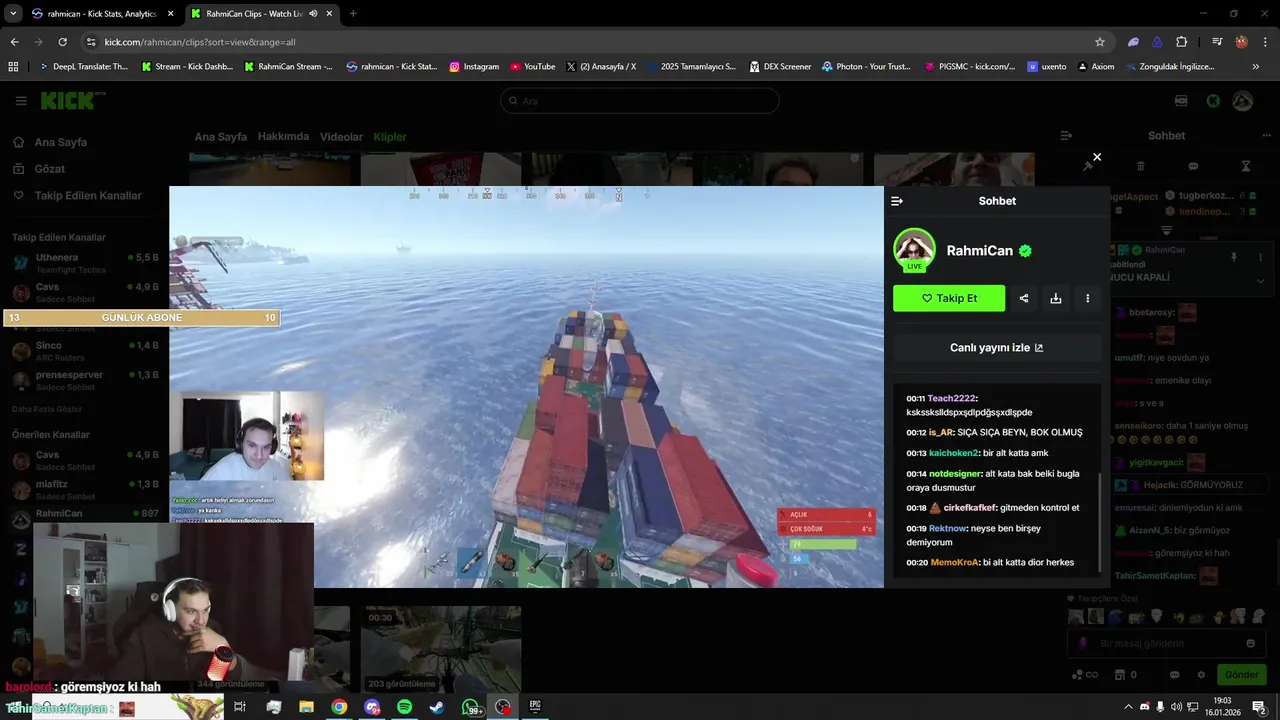Expand hidden bookmarks chevron

[1256, 67]
